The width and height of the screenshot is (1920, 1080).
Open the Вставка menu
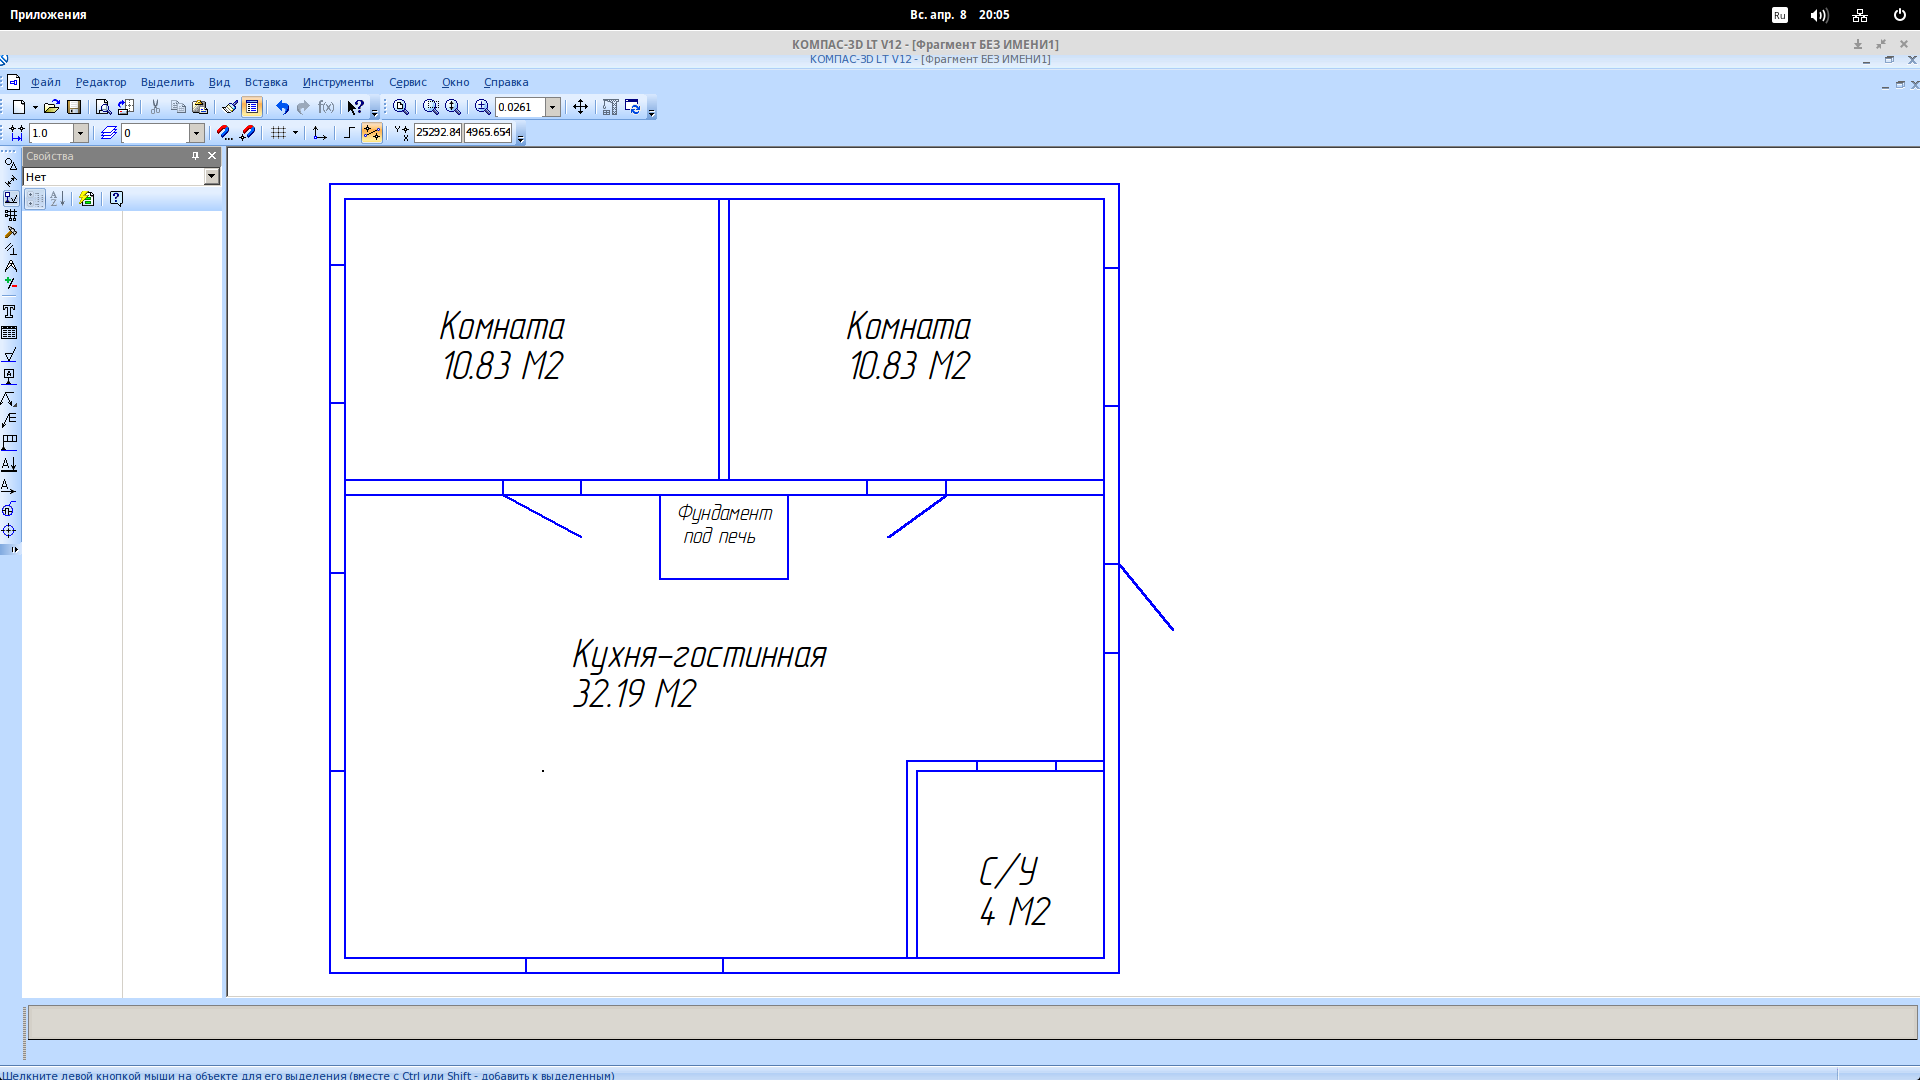click(x=266, y=82)
